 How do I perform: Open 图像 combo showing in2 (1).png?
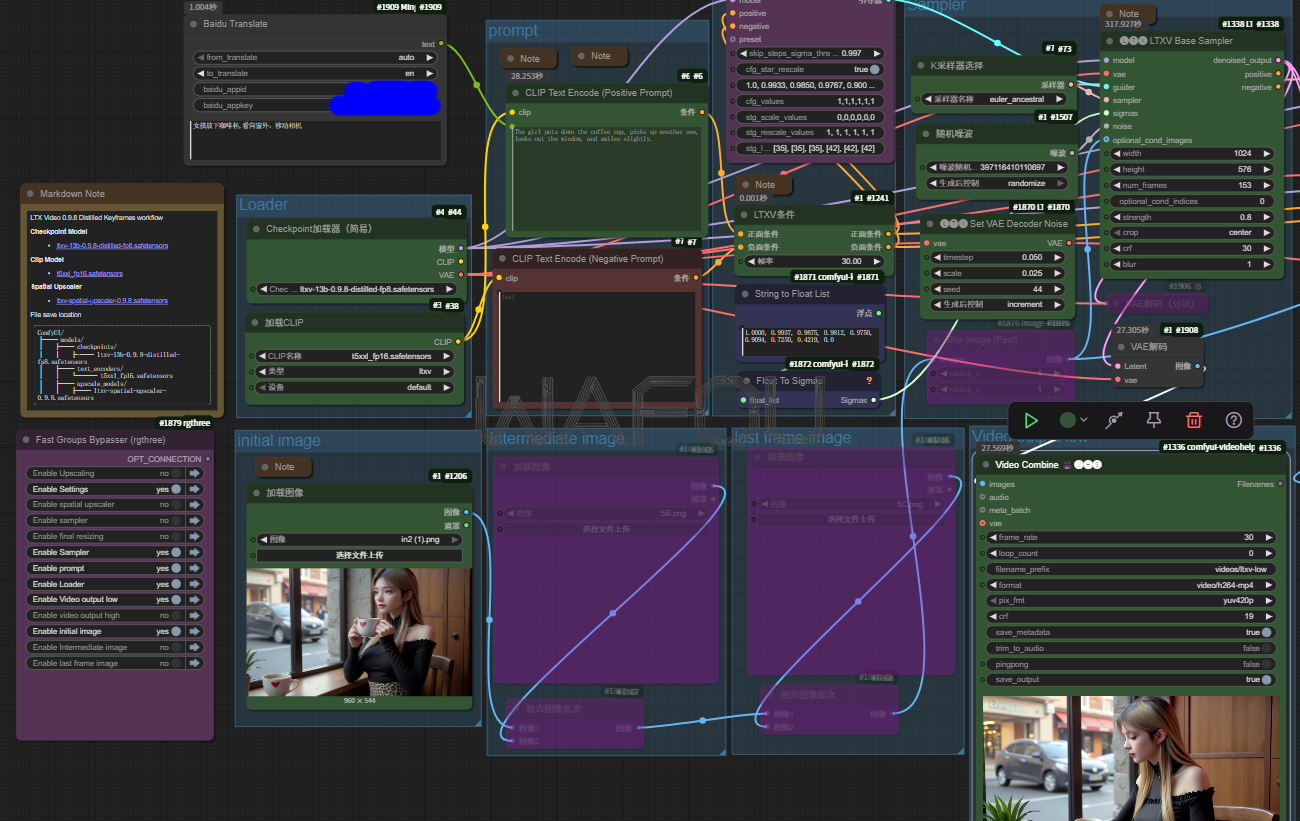point(360,539)
